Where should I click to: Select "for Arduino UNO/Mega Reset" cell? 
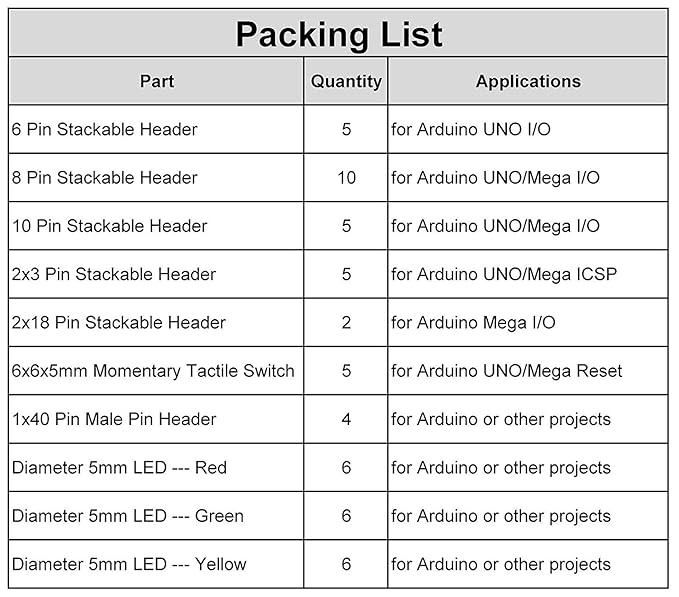click(507, 371)
